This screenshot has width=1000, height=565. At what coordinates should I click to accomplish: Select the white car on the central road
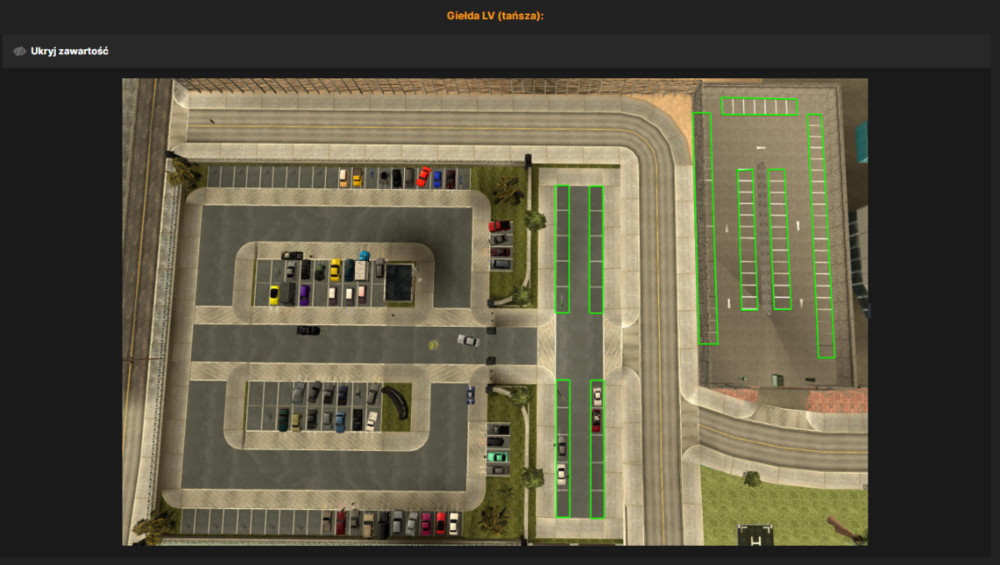pos(467,341)
